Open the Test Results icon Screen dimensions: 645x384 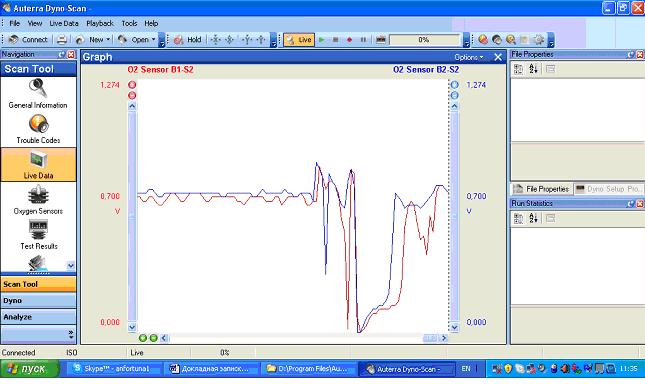click(x=39, y=235)
